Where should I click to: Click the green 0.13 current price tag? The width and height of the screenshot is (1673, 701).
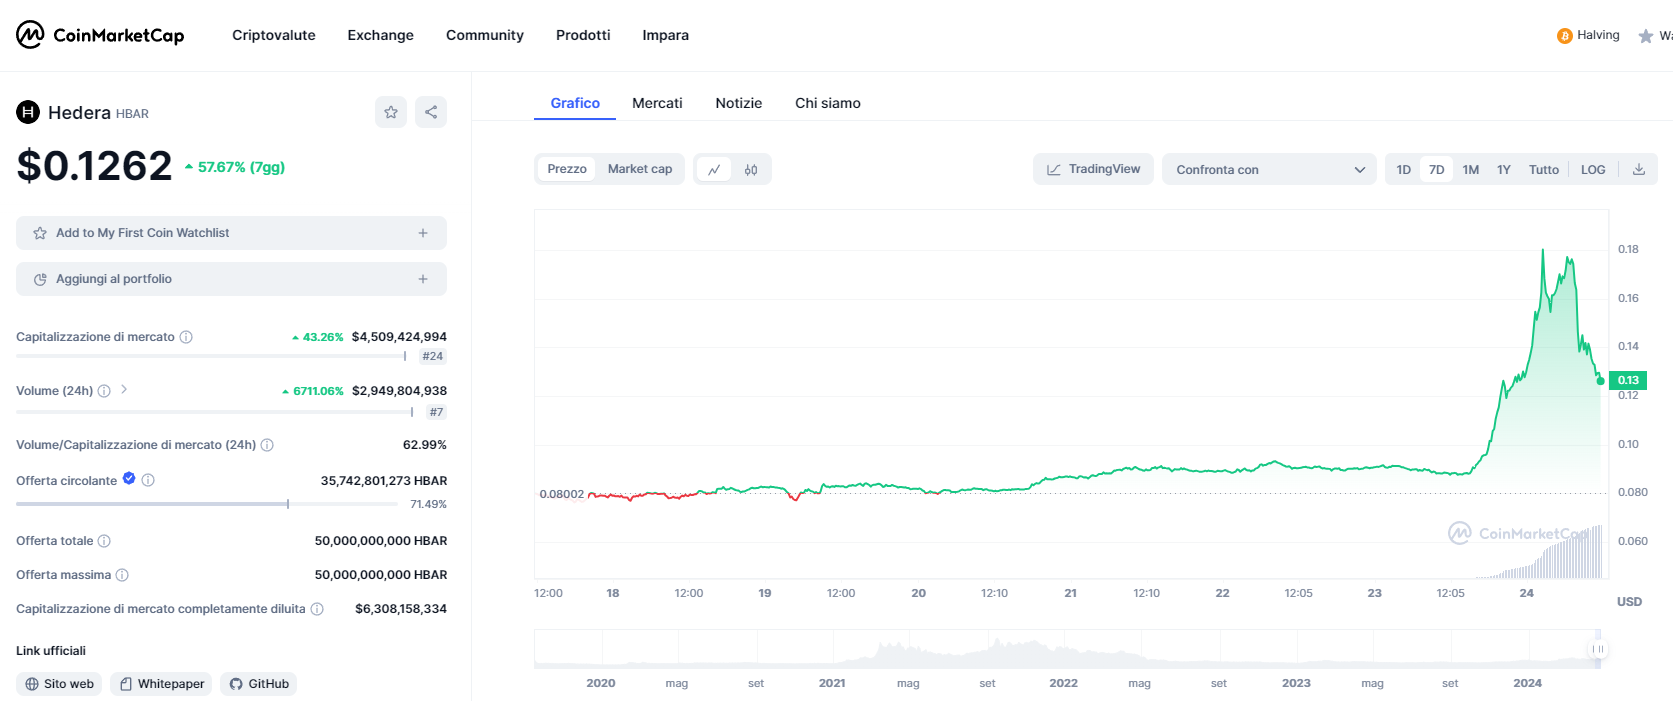[1629, 380]
